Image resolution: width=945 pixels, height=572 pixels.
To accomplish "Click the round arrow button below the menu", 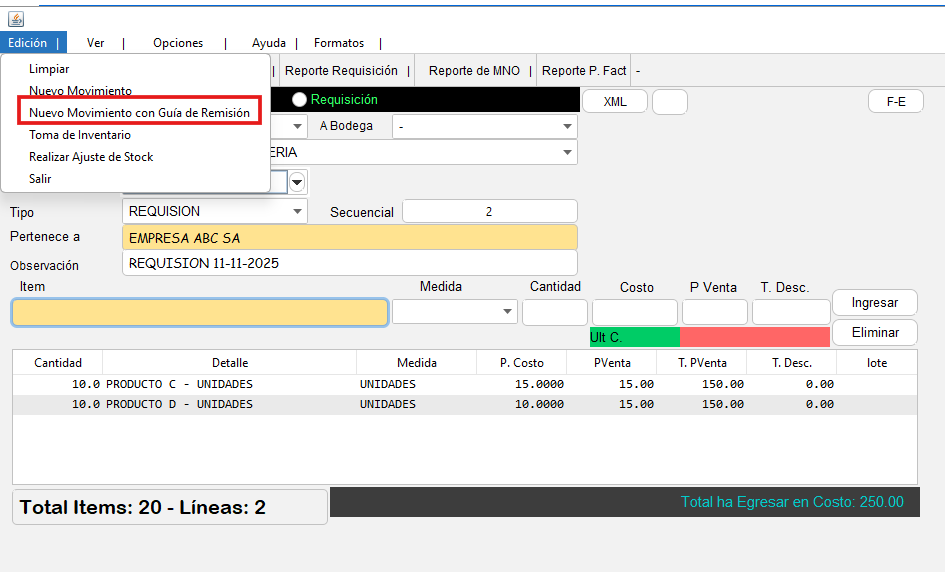I will (x=297, y=181).
